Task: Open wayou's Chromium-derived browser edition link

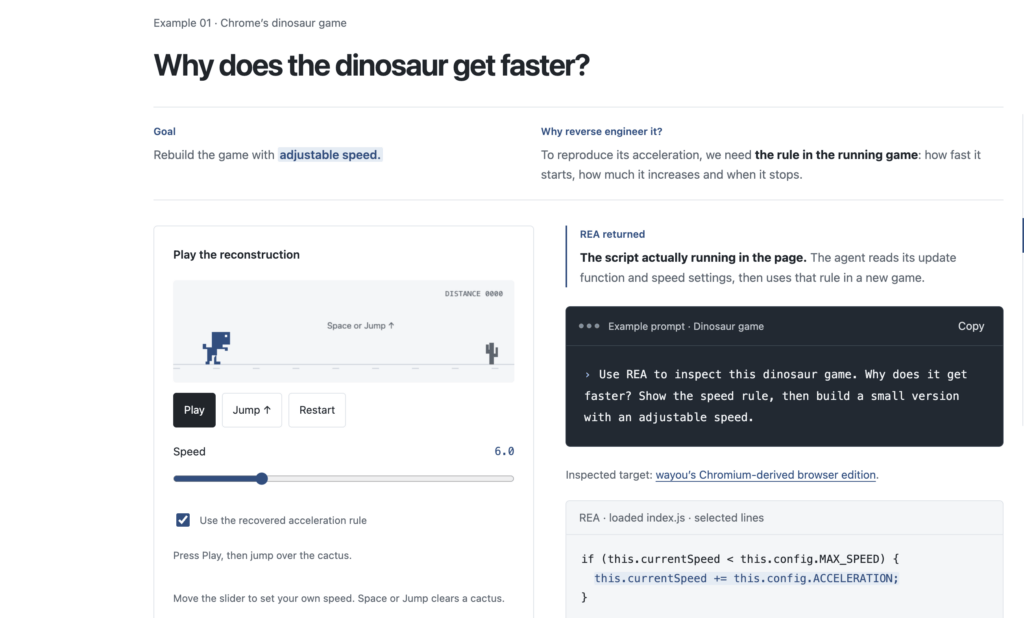Action: (x=765, y=475)
